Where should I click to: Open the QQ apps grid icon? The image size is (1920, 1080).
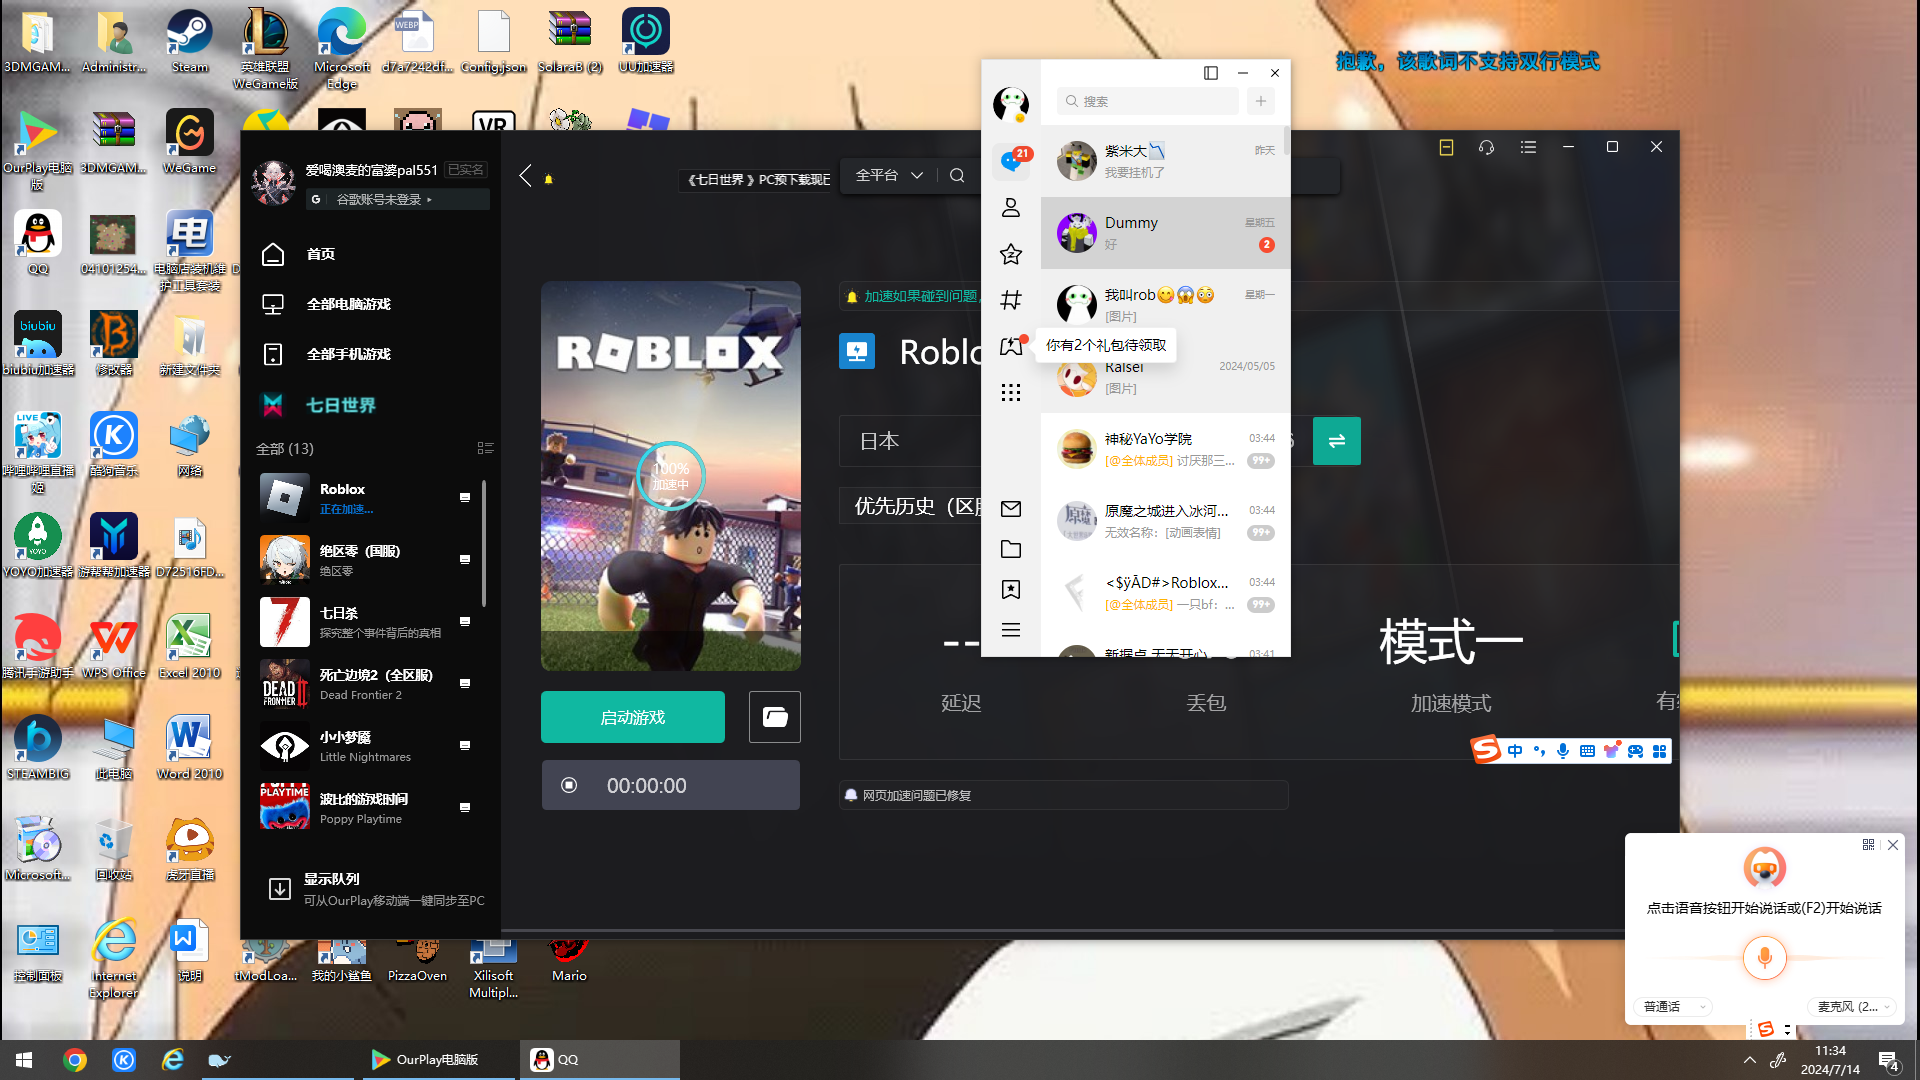(x=1011, y=392)
